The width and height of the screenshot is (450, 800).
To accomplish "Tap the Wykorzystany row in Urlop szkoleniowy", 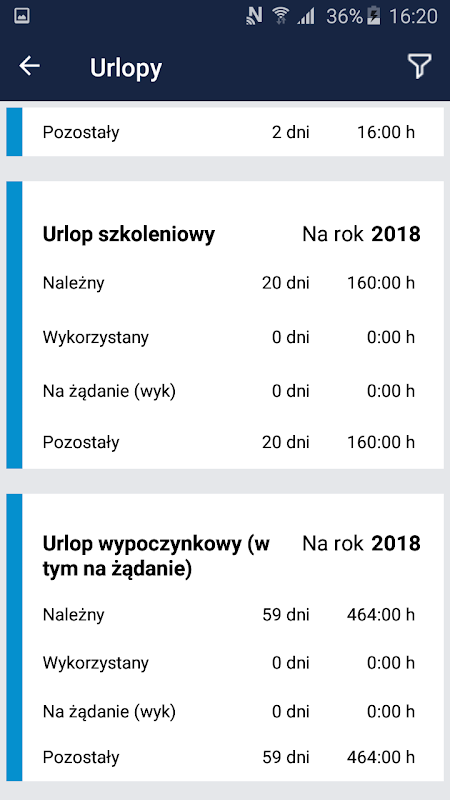I will point(233,337).
